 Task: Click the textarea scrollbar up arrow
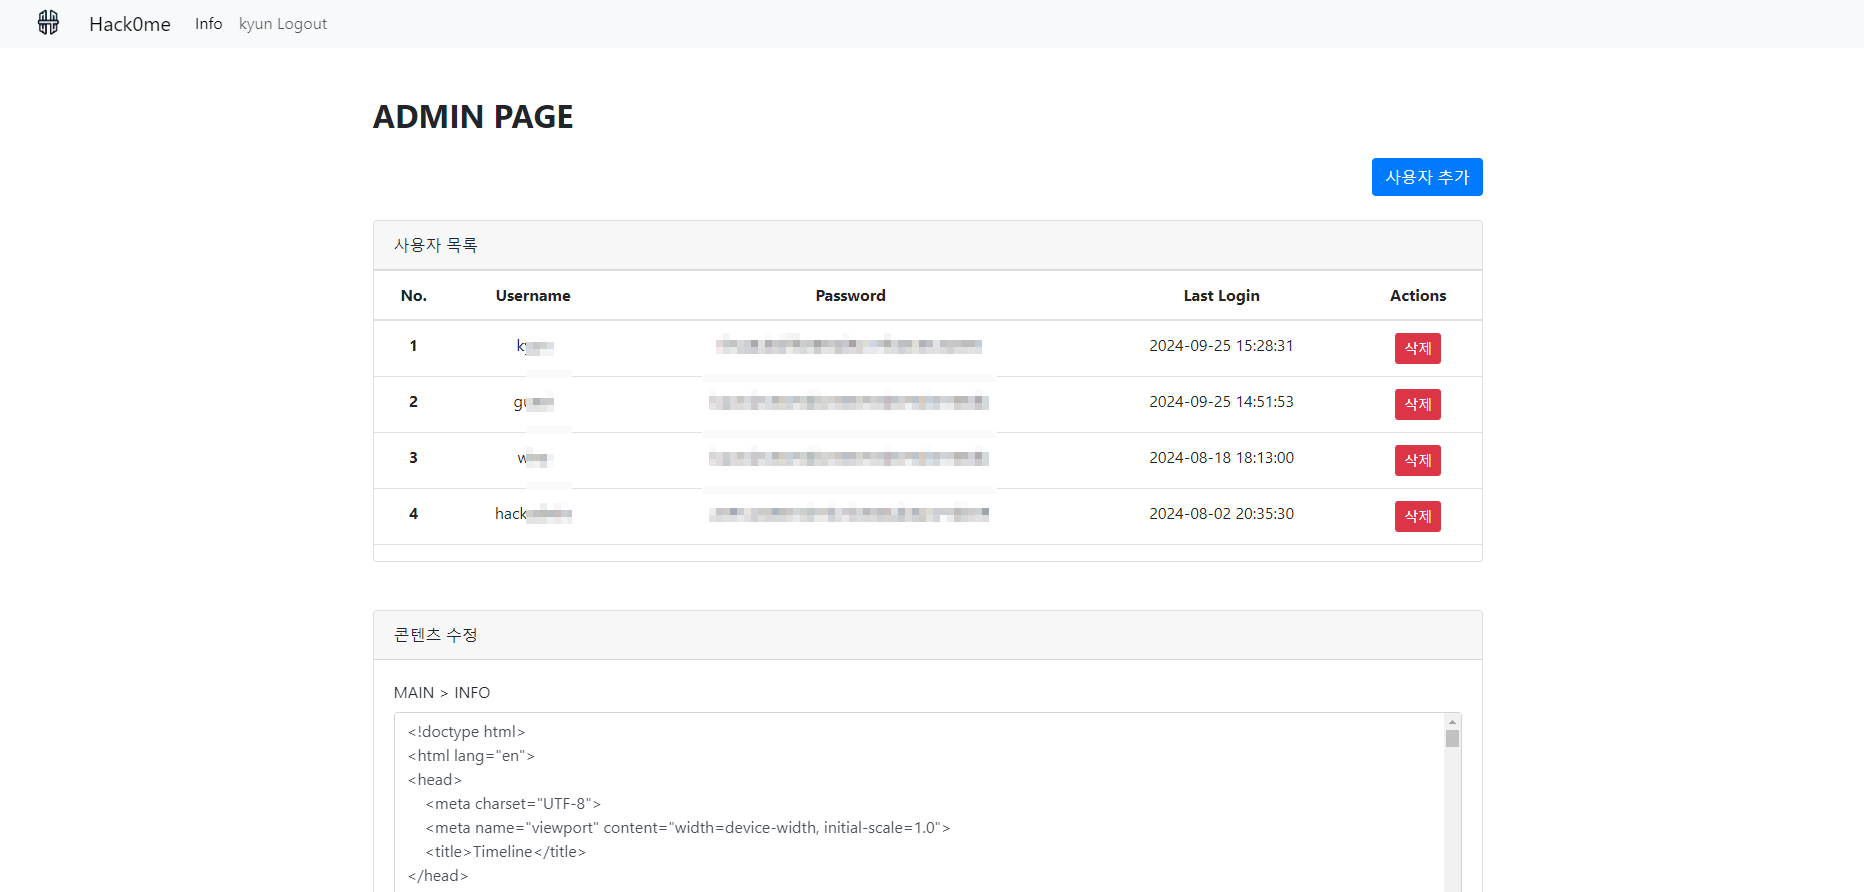click(1452, 721)
